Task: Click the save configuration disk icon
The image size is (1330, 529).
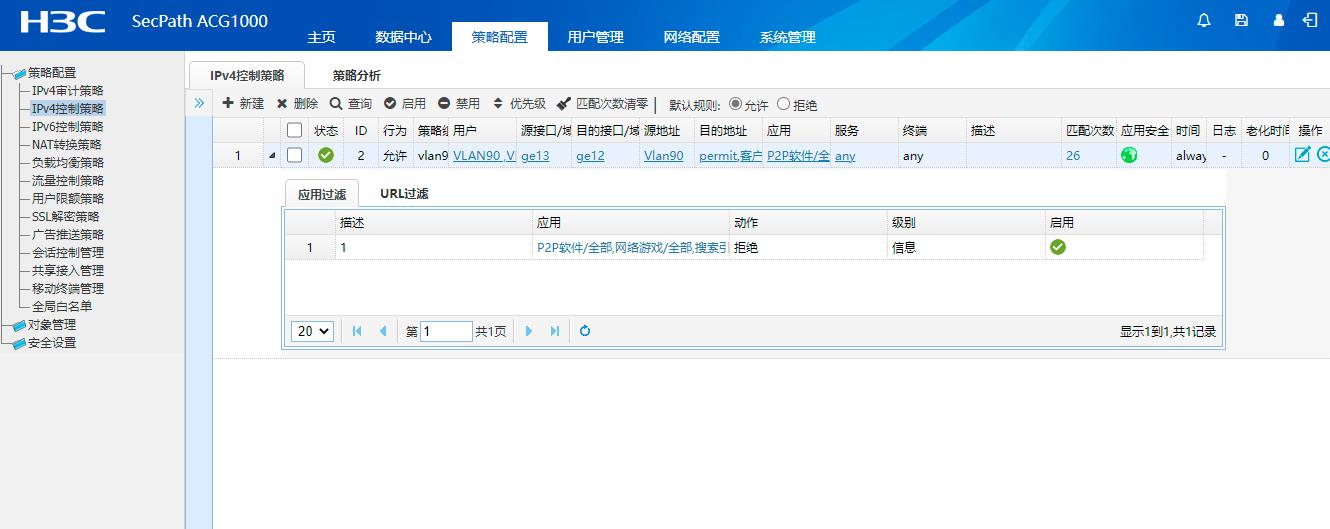Action: (x=1241, y=20)
